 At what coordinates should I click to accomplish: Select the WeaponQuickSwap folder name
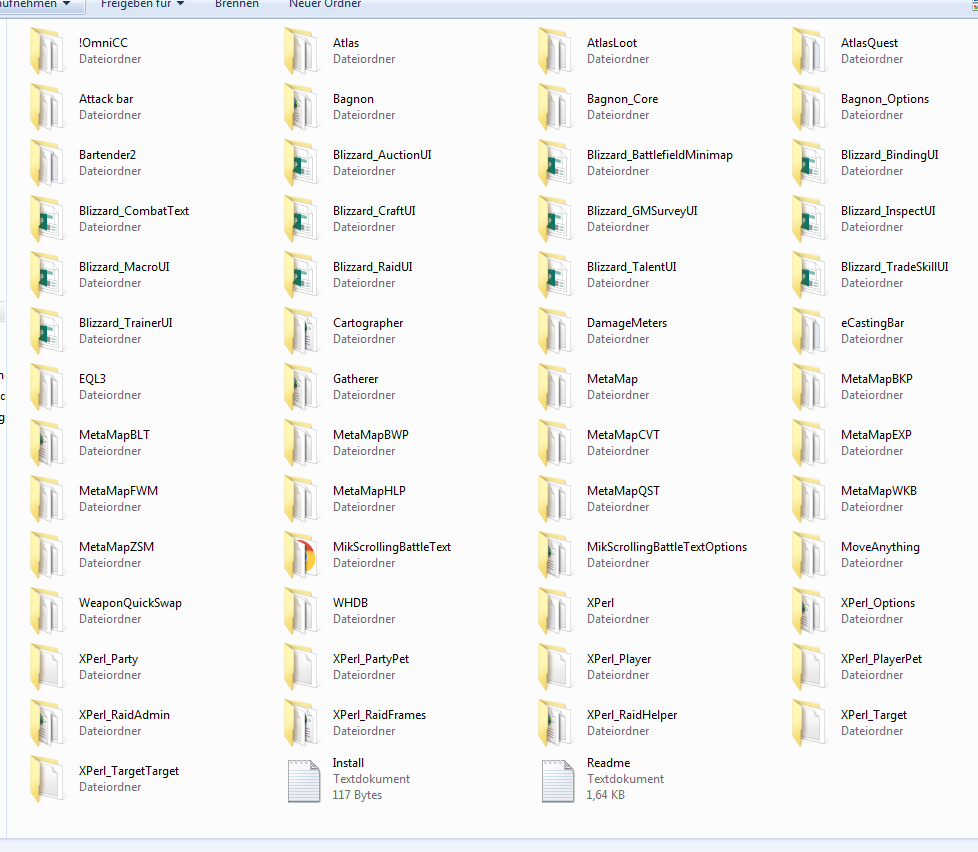pos(130,603)
